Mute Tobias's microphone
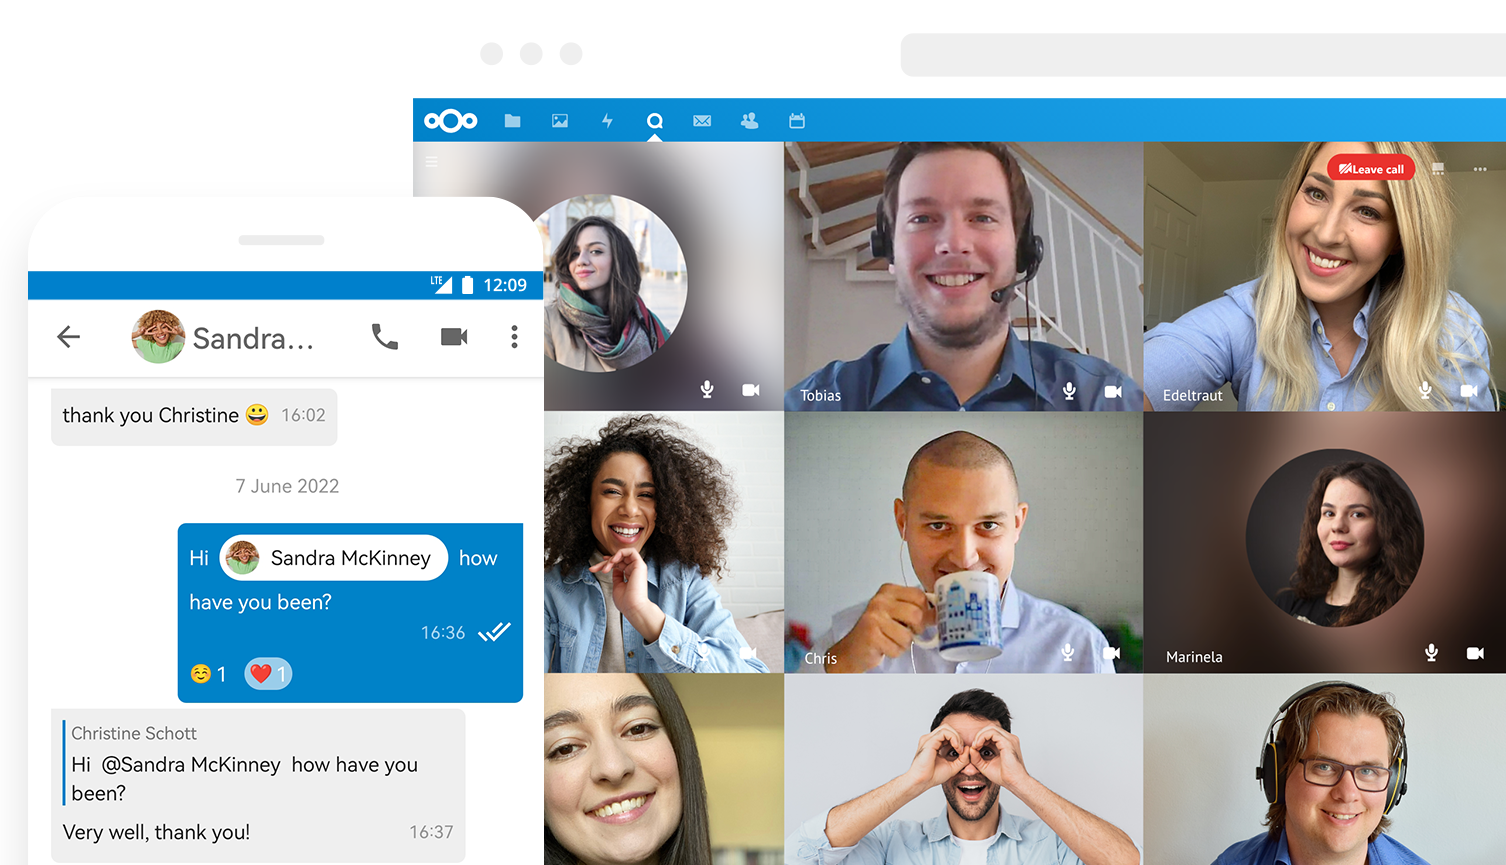The width and height of the screenshot is (1506, 865). click(x=1067, y=390)
